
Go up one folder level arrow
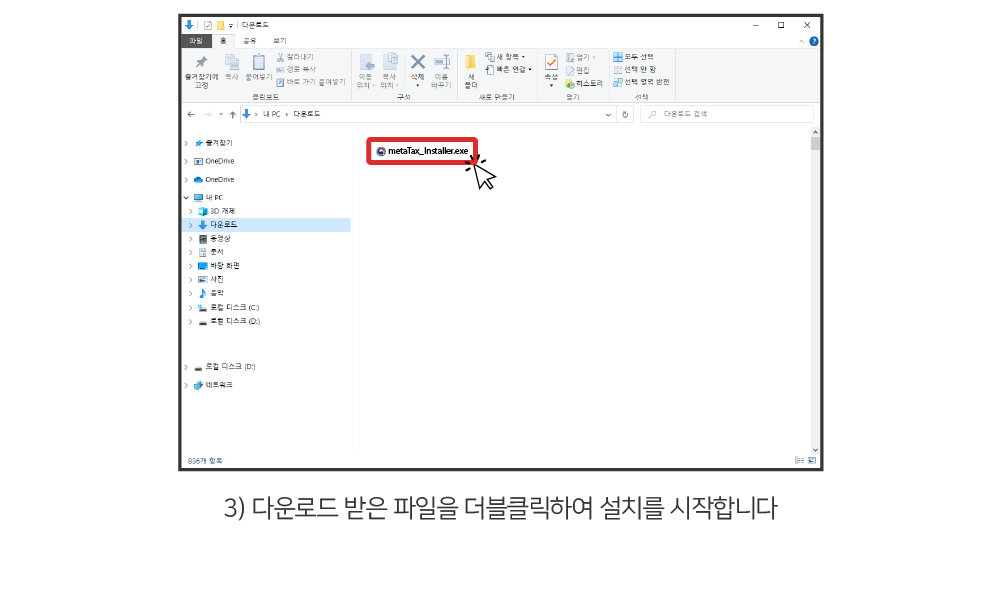[232, 115]
